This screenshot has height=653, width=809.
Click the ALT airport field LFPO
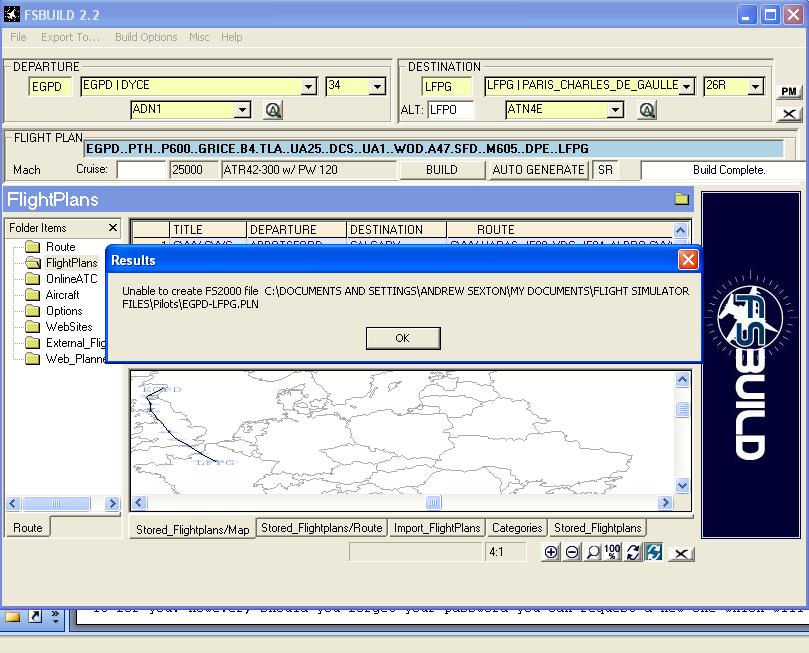[449, 110]
